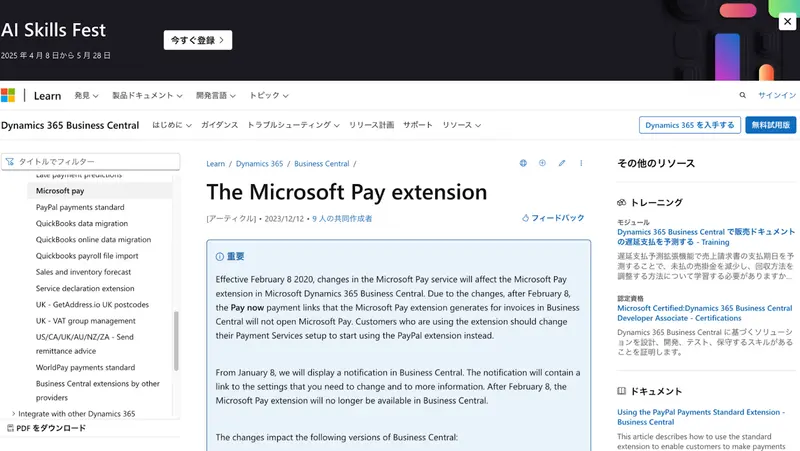Select QuickBooks data migration in sidebar
The image size is (800, 451).
pyautogui.click(x=82, y=223)
